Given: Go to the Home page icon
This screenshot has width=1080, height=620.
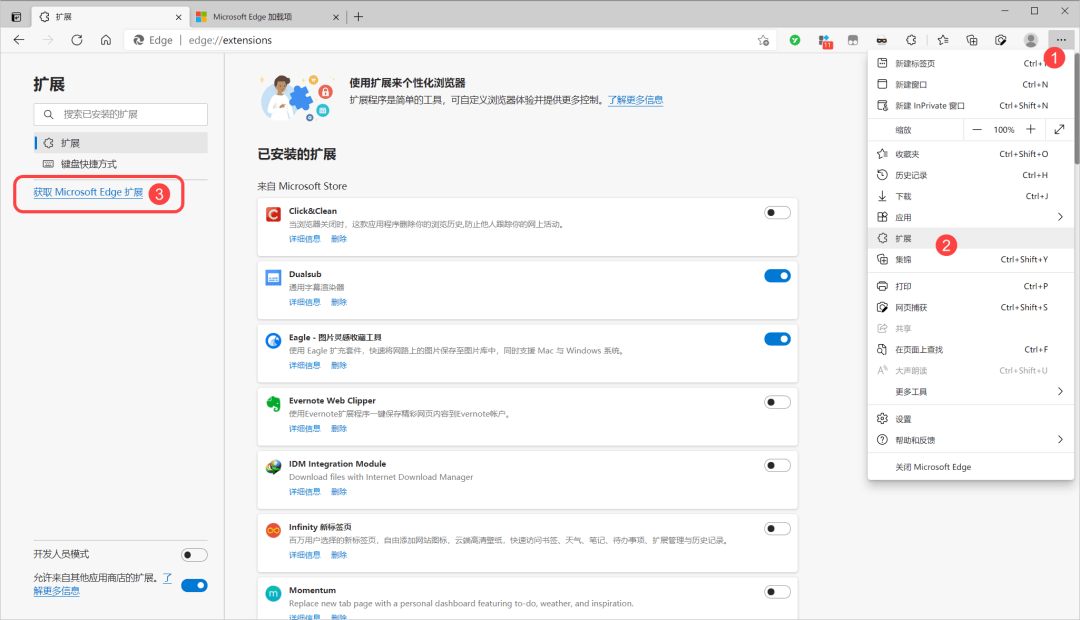Looking at the screenshot, I should pyautogui.click(x=105, y=40).
